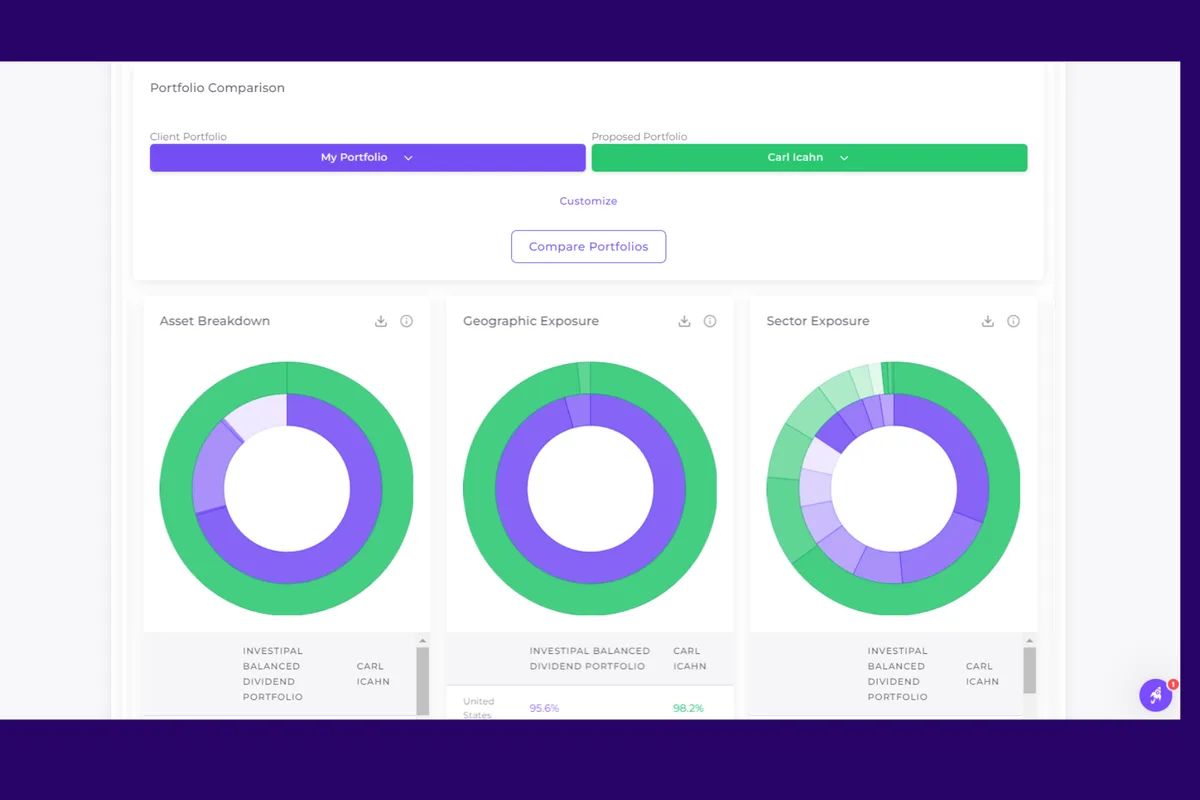
Task: Select large purple inner segment in Sector Exposure
Action: point(960,450)
